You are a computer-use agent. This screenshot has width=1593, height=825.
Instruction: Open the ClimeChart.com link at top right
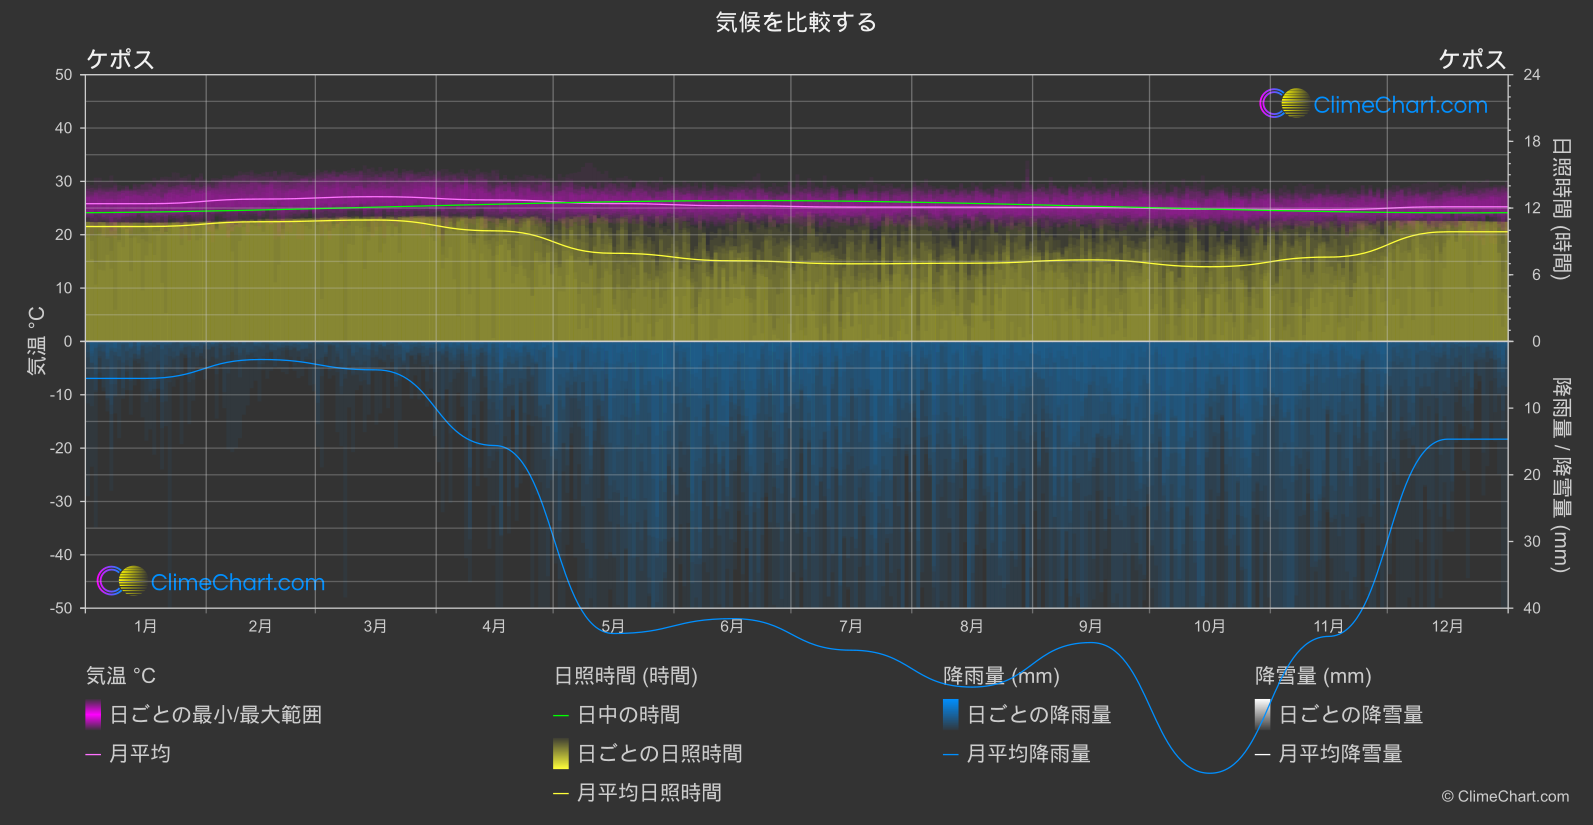[1400, 105]
